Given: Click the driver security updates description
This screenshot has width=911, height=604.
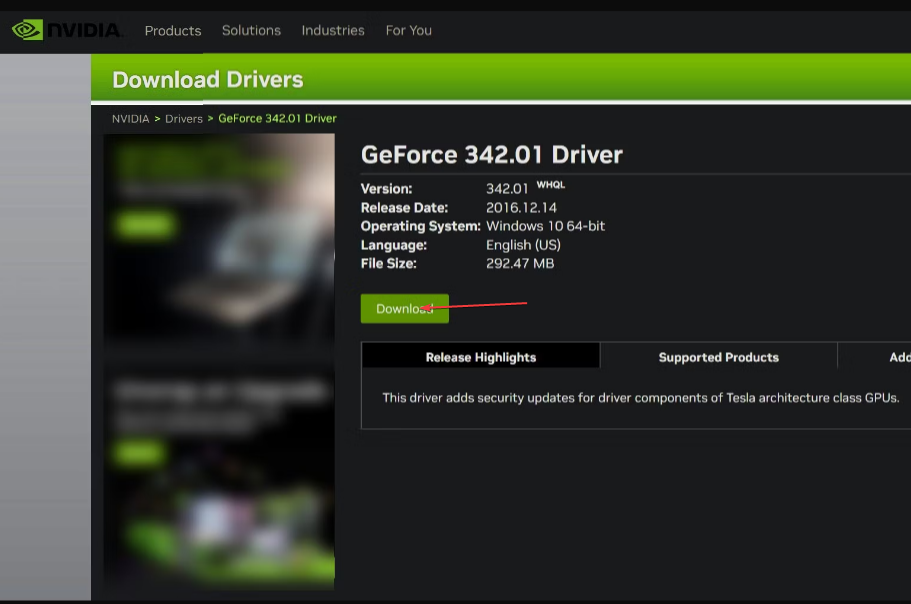Looking at the screenshot, I should point(640,398).
